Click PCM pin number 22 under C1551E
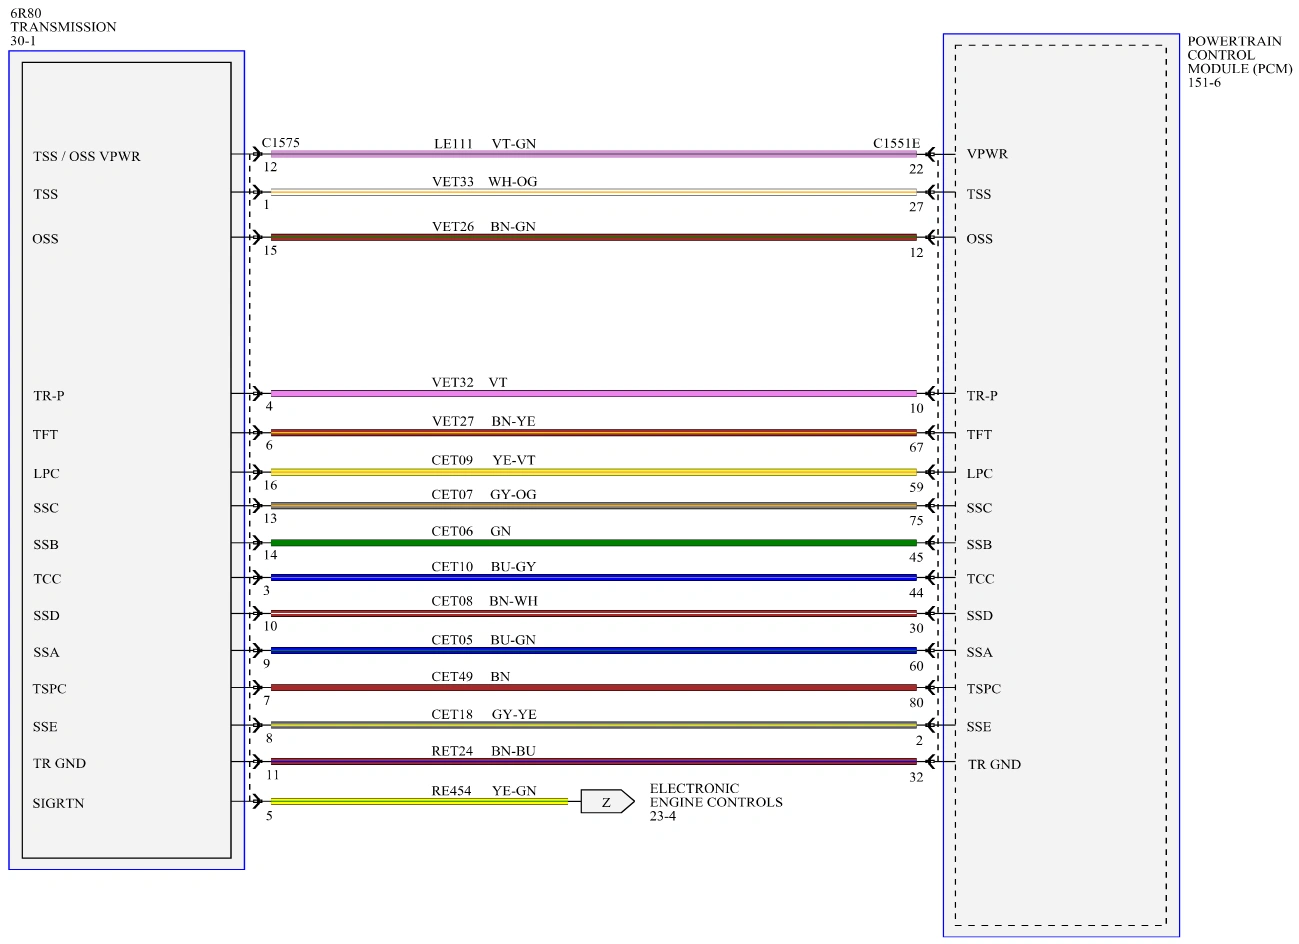 (916, 169)
